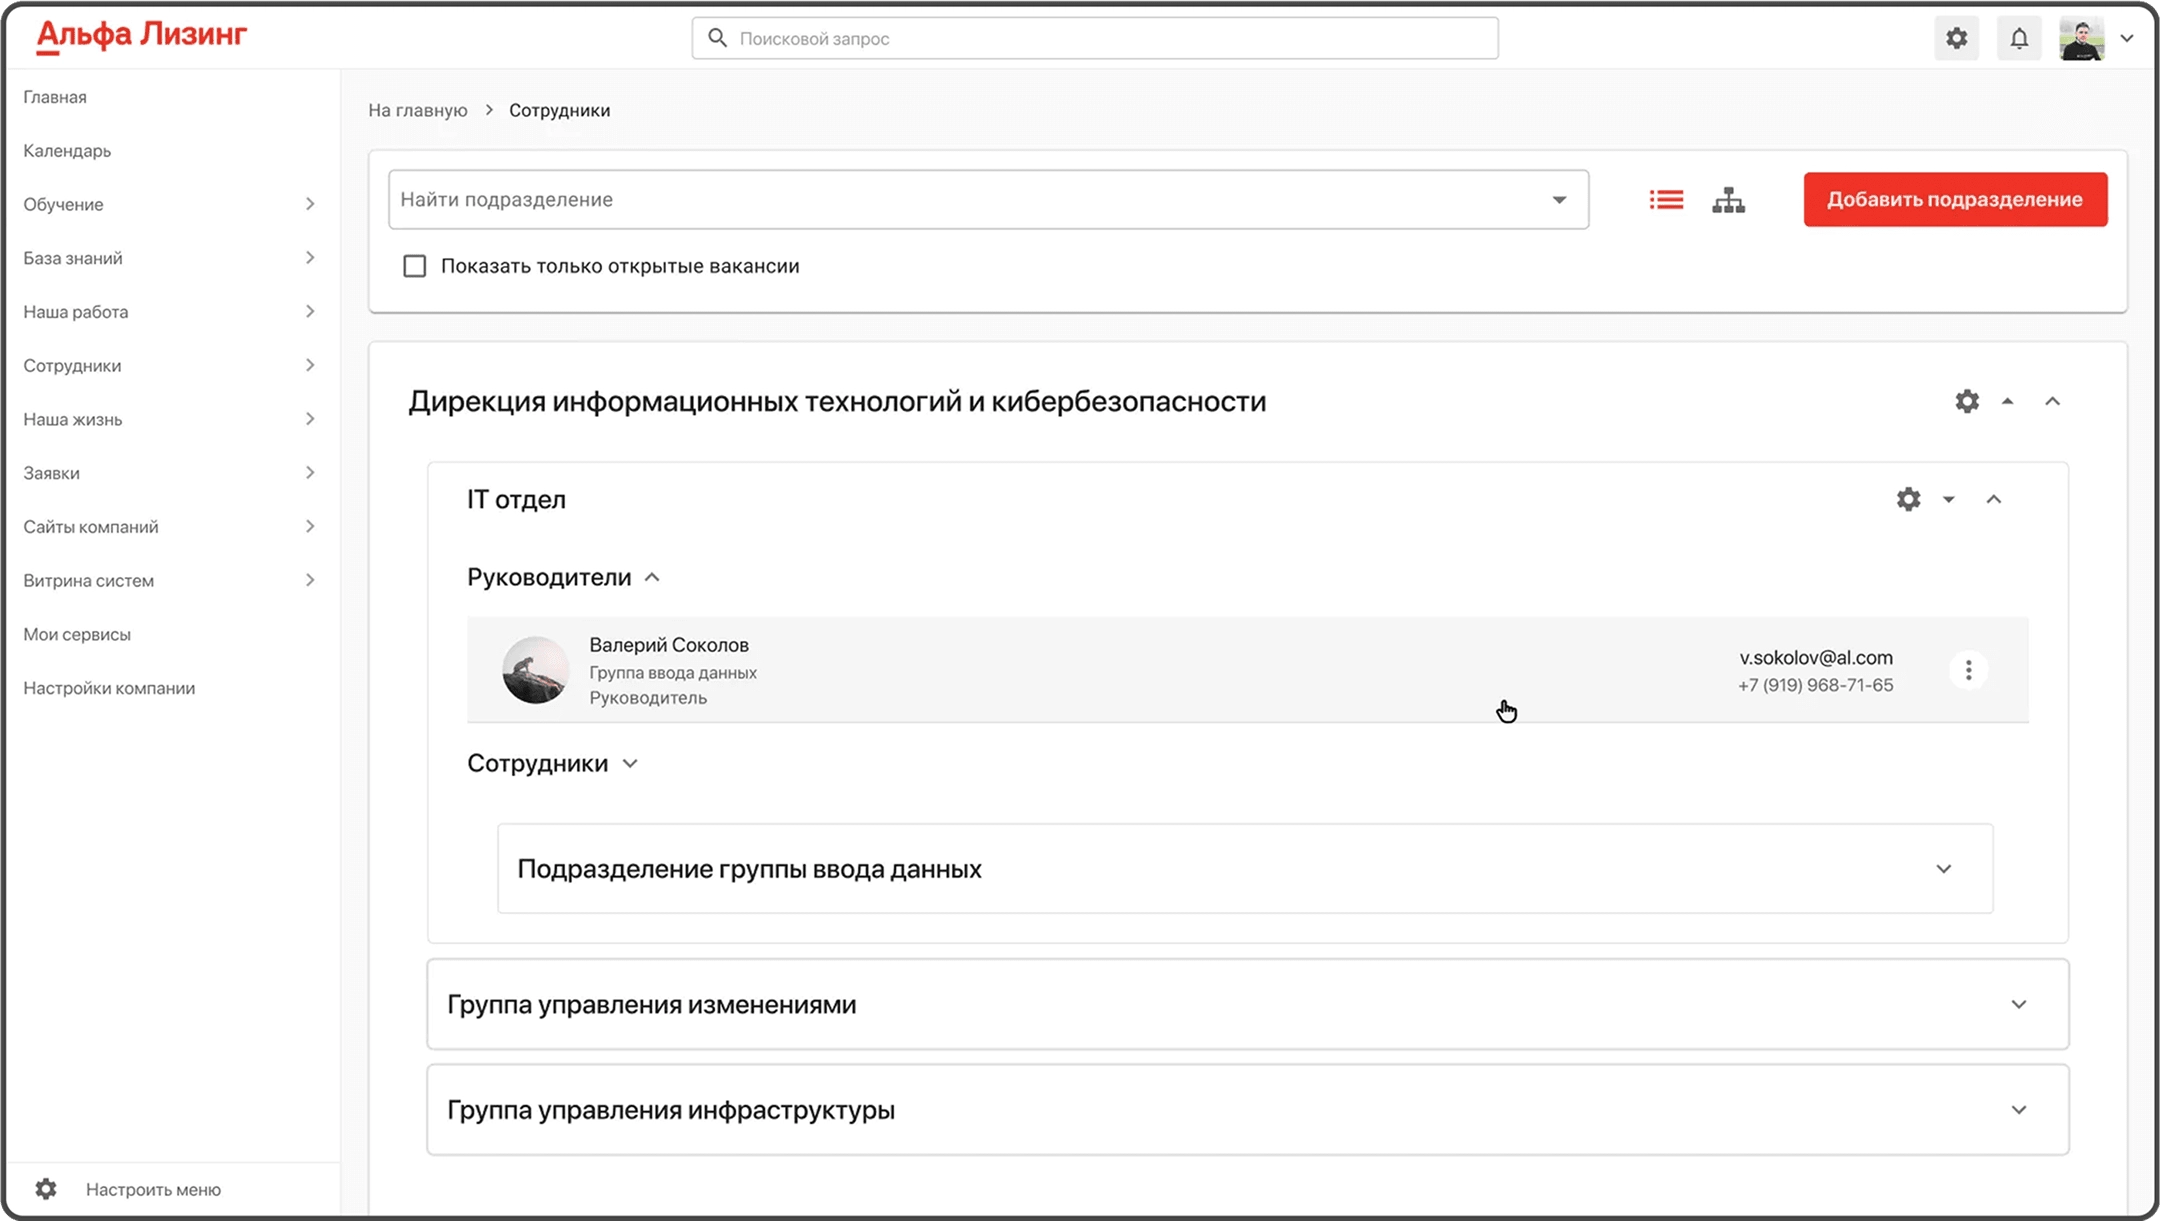This screenshot has height=1221, width=2160.
Task: Switch to list view icon
Action: (1666, 200)
